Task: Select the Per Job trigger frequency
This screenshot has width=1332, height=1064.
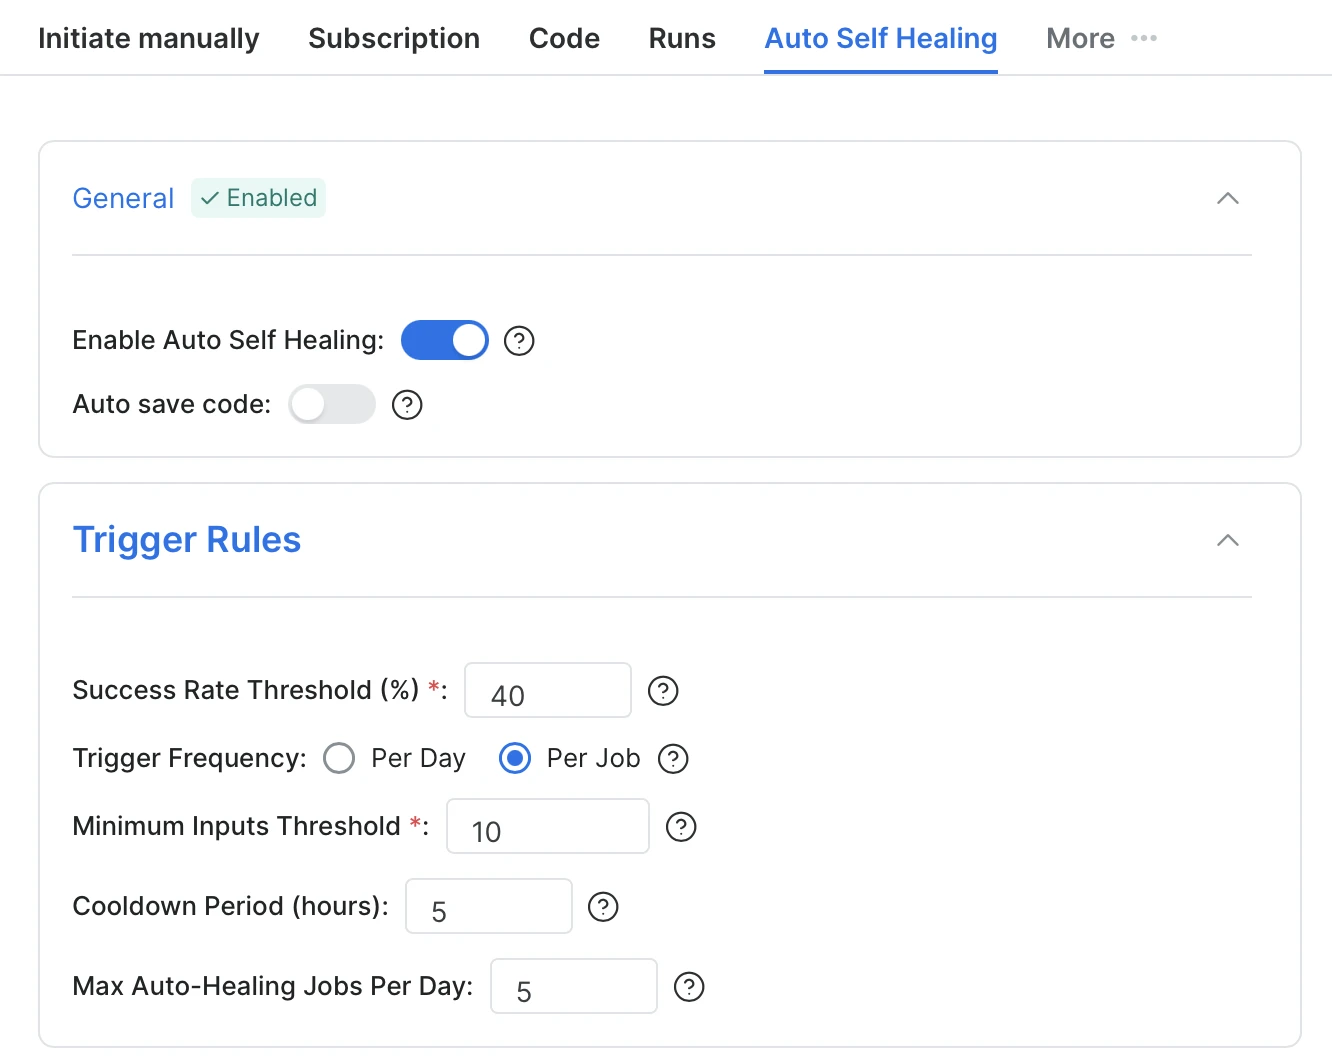Action: point(515,758)
